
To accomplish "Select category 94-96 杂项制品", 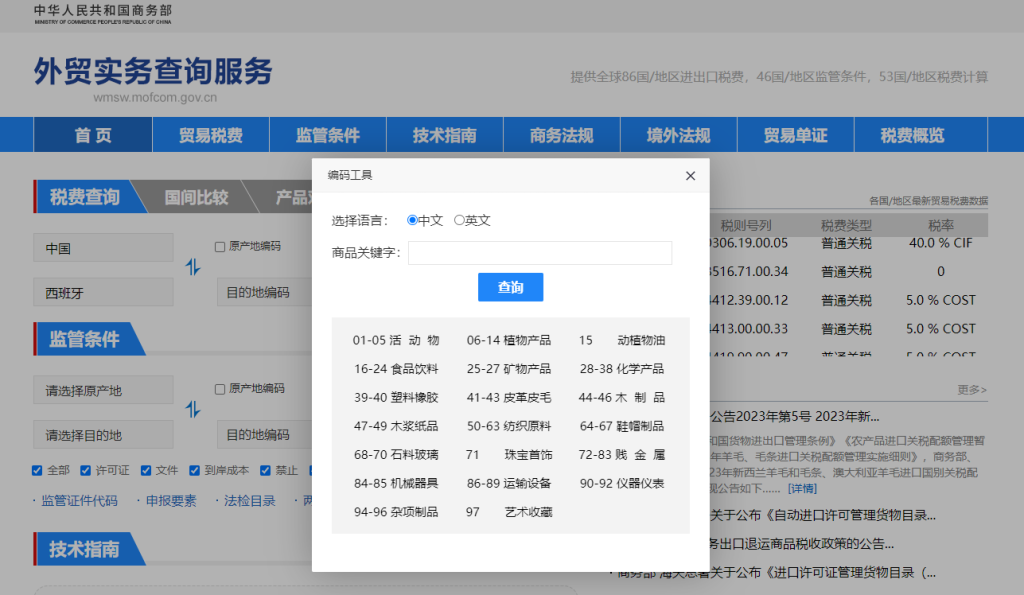I will [x=396, y=513].
